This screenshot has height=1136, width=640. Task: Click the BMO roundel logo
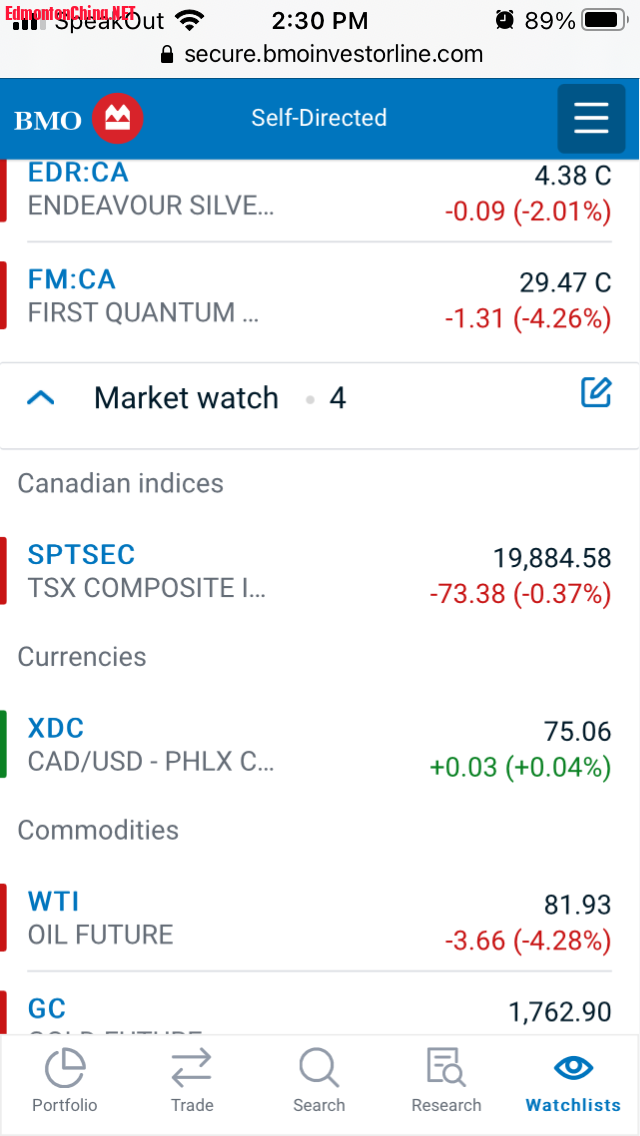[x=117, y=118]
